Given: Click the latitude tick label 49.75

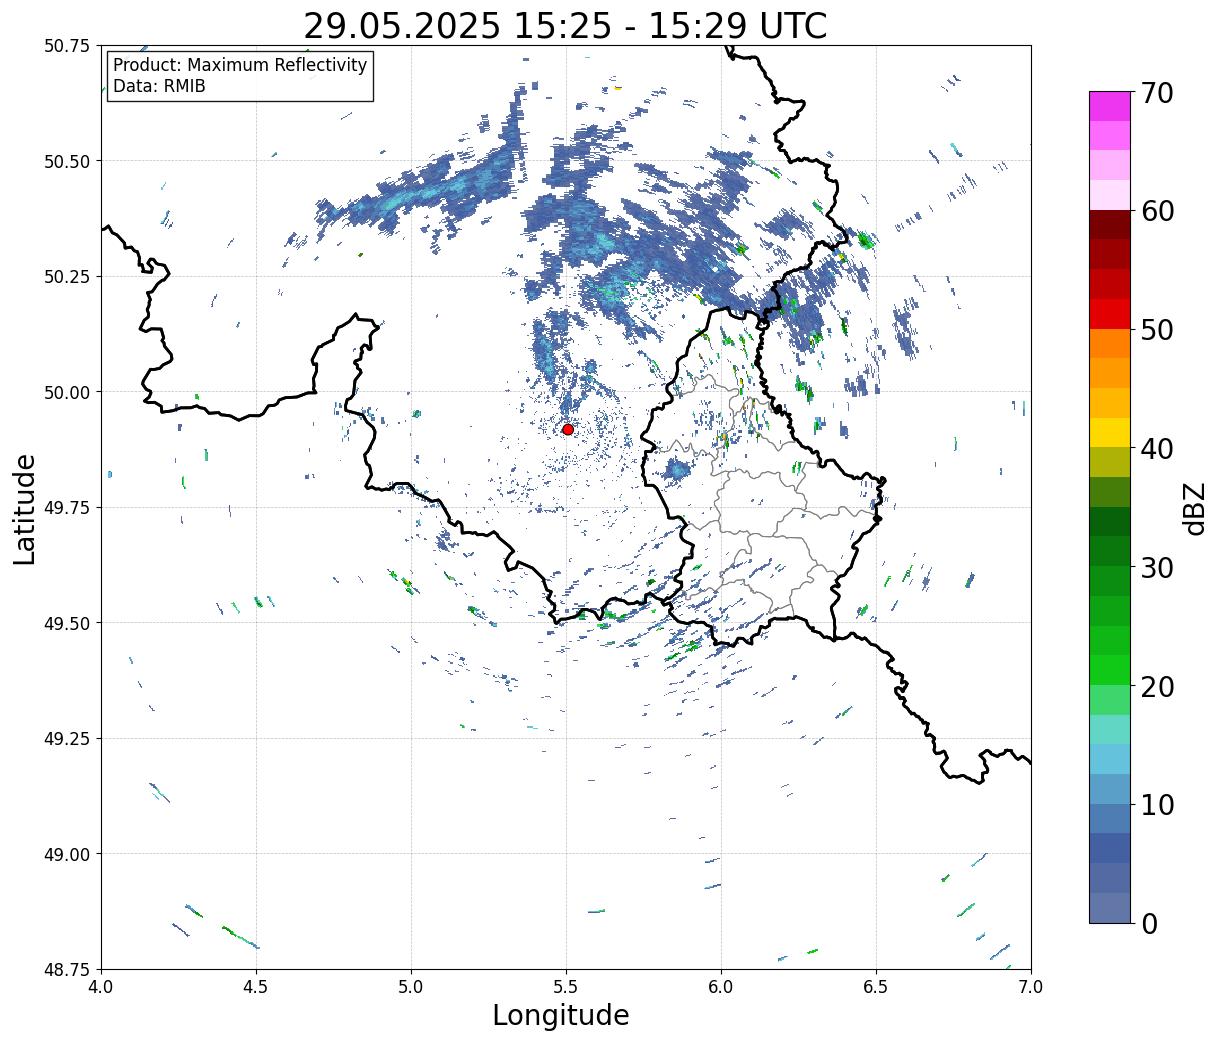Looking at the screenshot, I should [66, 508].
